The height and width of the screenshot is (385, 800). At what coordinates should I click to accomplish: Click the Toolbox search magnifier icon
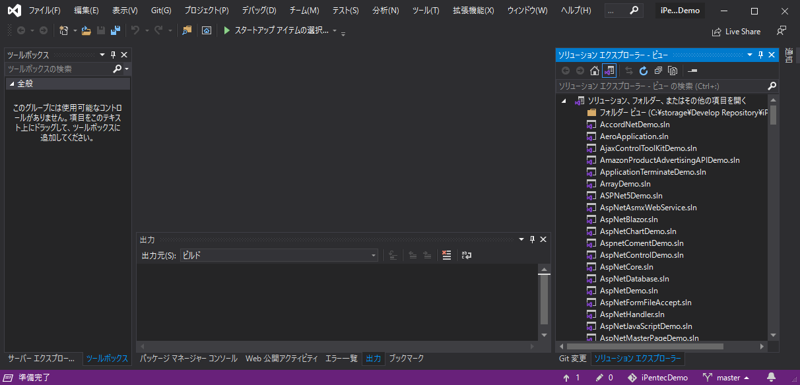click(x=117, y=68)
